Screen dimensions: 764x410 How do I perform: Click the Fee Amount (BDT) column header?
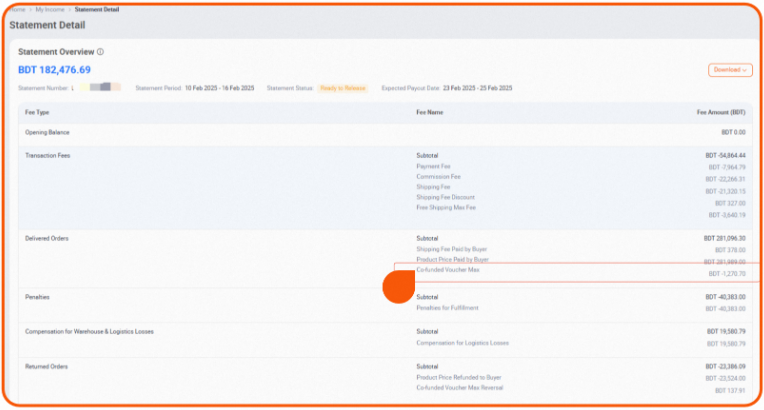(x=721, y=112)
